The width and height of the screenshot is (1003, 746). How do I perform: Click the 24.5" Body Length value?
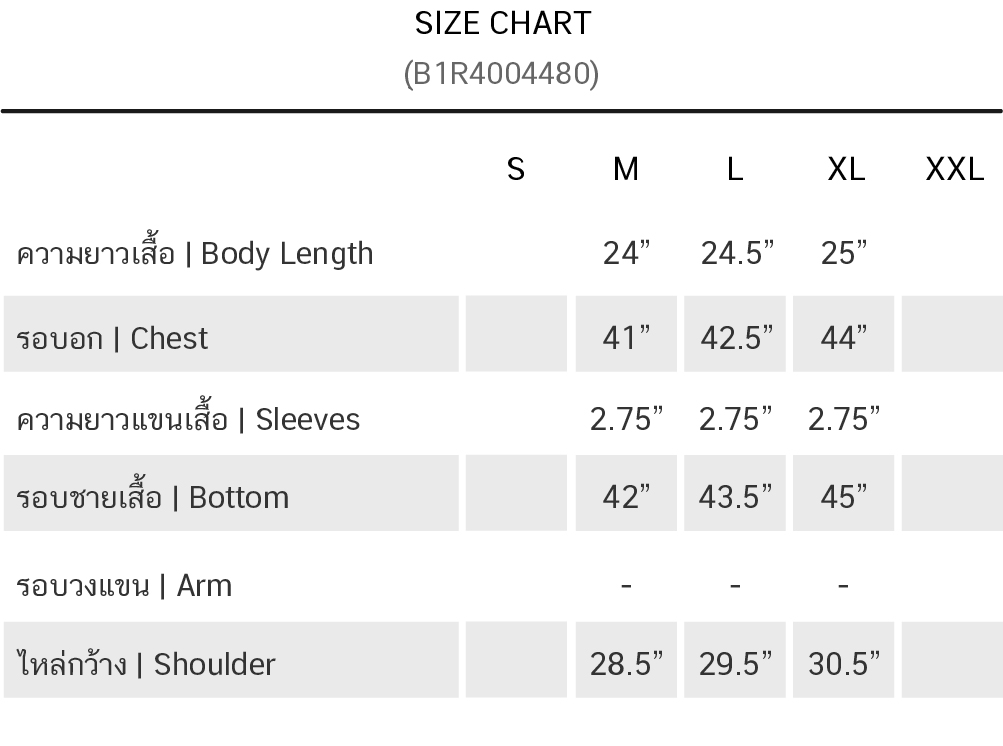[x=737, y=253]
